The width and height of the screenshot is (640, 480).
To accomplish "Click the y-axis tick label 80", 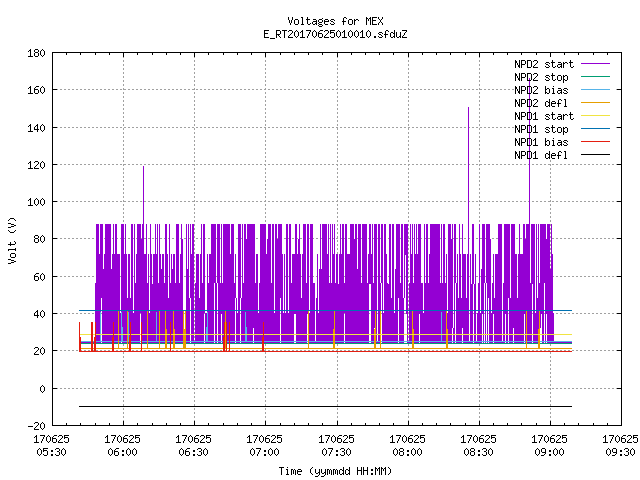I will (x=39, y=239).
